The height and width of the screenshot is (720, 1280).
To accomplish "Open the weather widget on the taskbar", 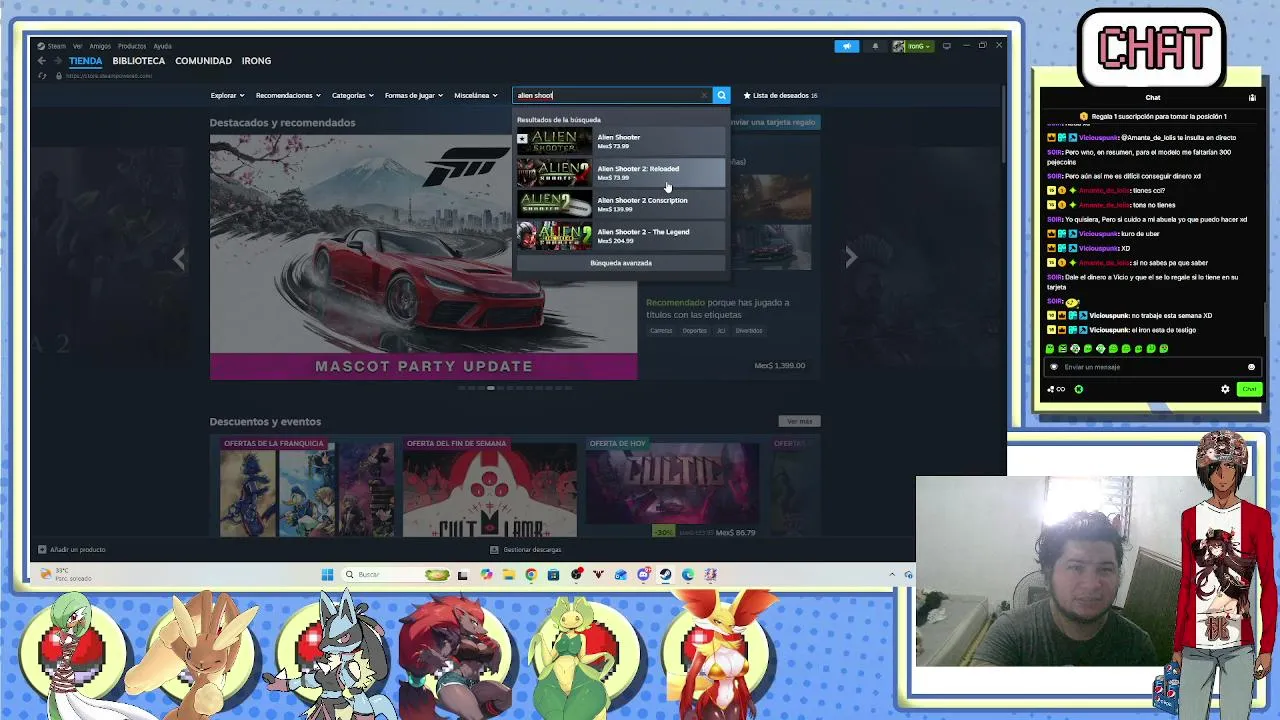I will click(66, 574).
